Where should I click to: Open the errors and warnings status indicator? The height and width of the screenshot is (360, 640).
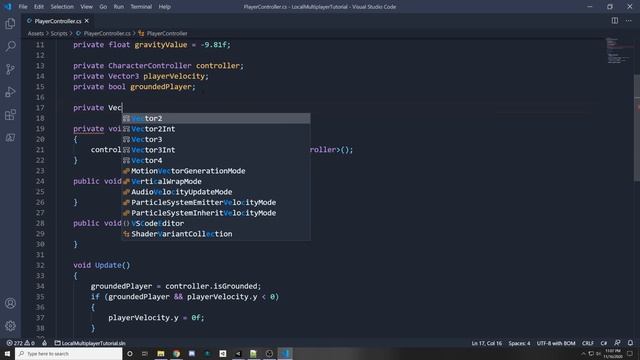[x=20, y=343]
